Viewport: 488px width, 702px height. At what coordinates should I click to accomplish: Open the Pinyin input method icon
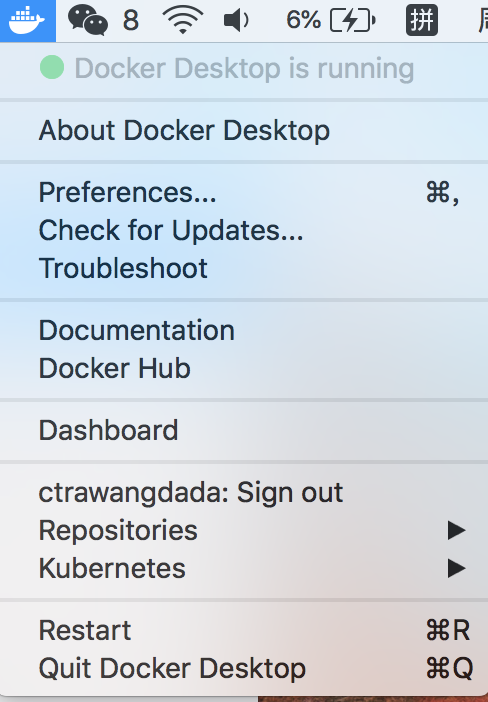point(422,21)
